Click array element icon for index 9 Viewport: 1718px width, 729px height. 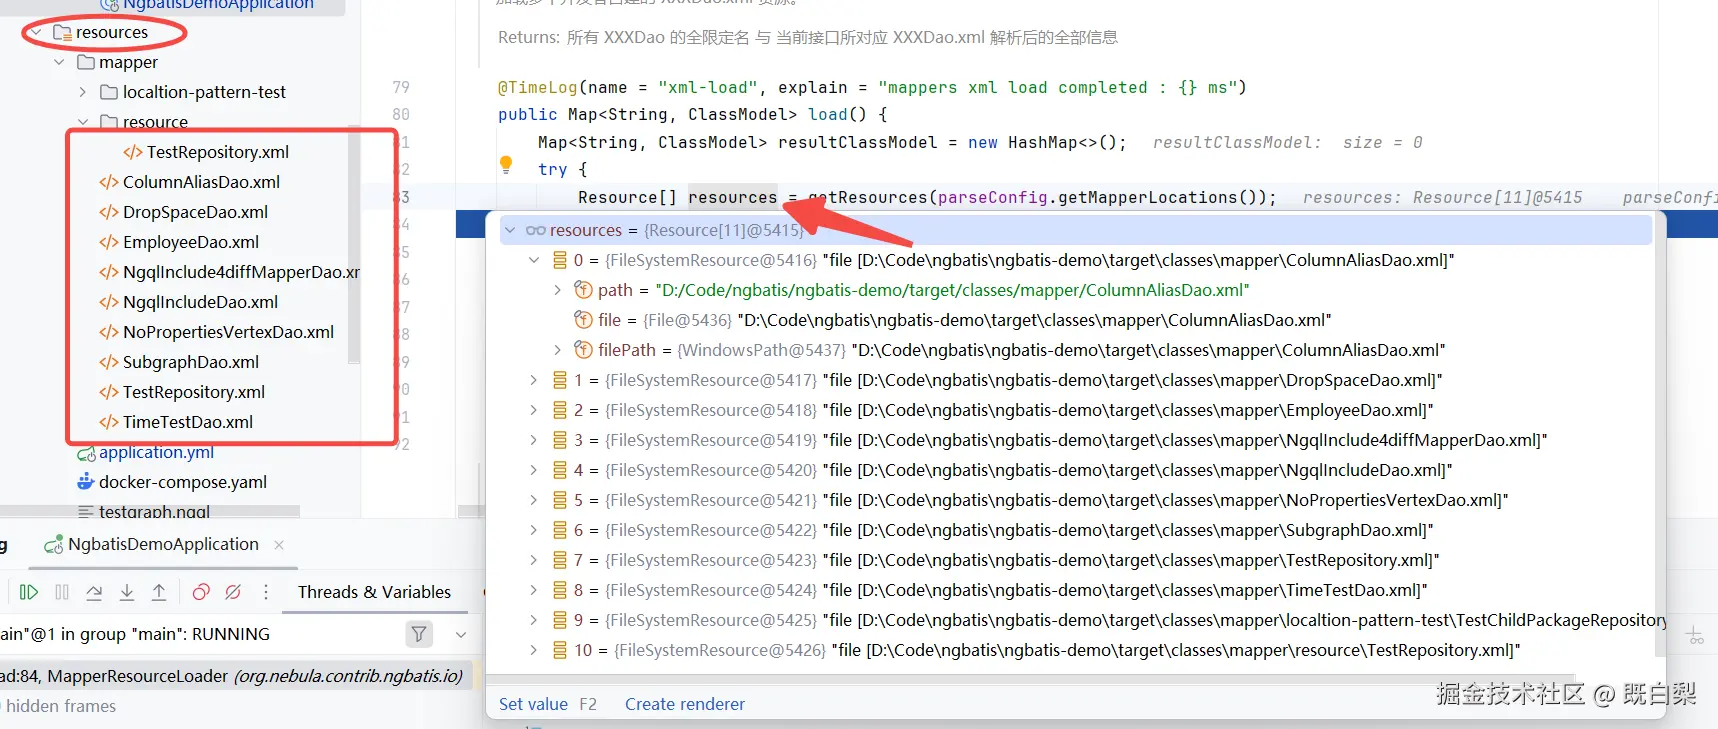(x=560, y=620)
